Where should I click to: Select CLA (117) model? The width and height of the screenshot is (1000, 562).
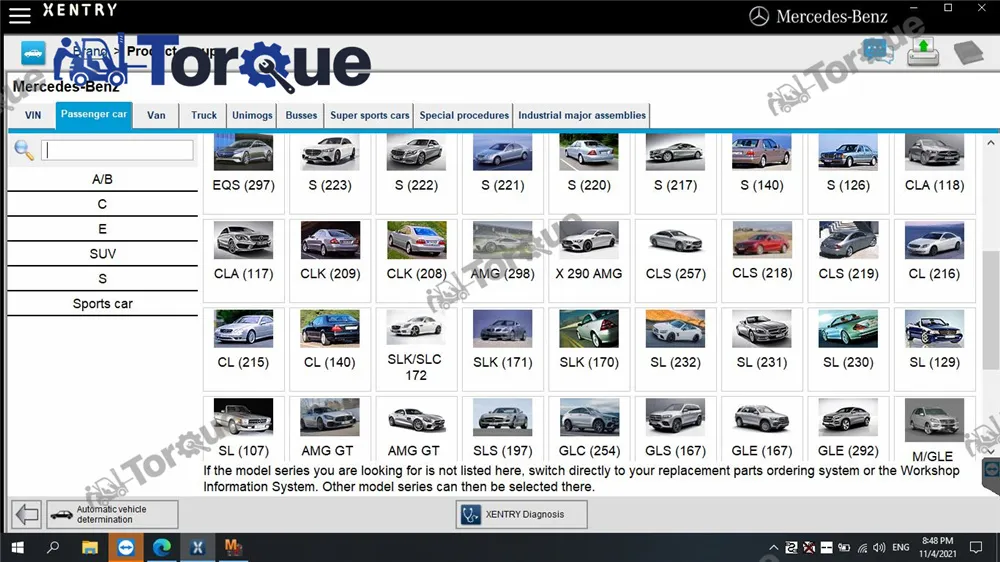point(244,260)
